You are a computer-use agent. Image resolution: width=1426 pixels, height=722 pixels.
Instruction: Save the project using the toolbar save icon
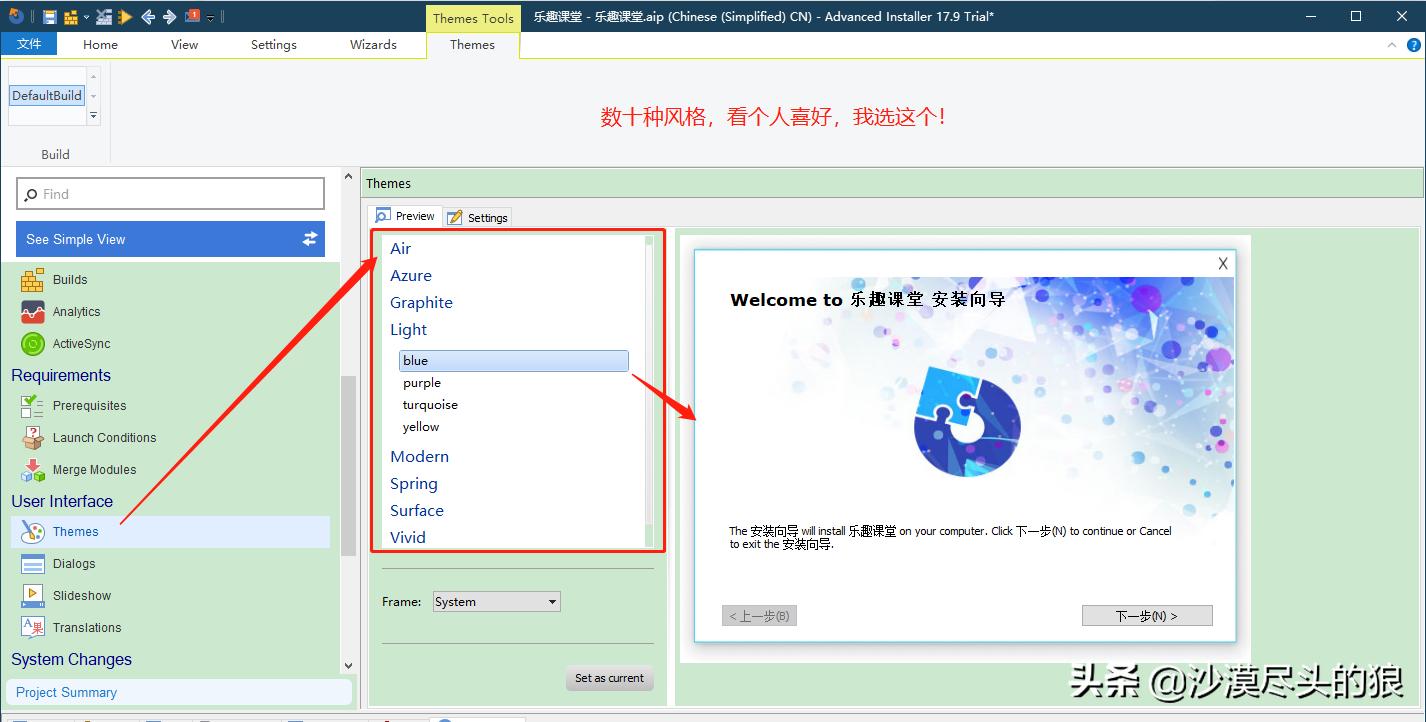point(49,16)
